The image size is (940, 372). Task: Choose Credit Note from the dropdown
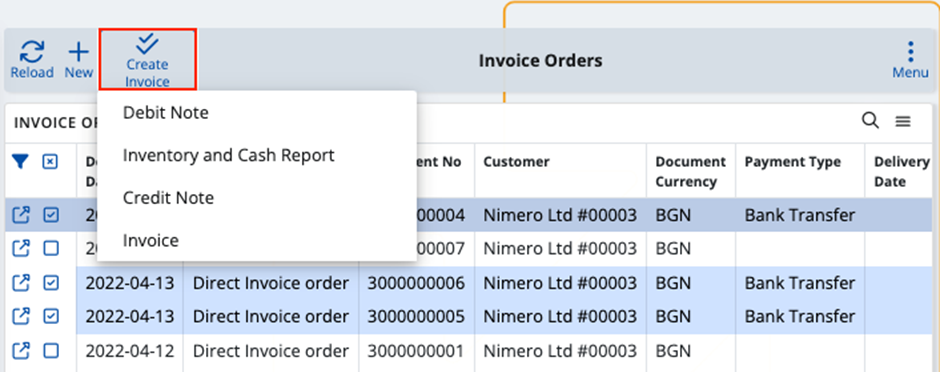(x=168, y=198)
